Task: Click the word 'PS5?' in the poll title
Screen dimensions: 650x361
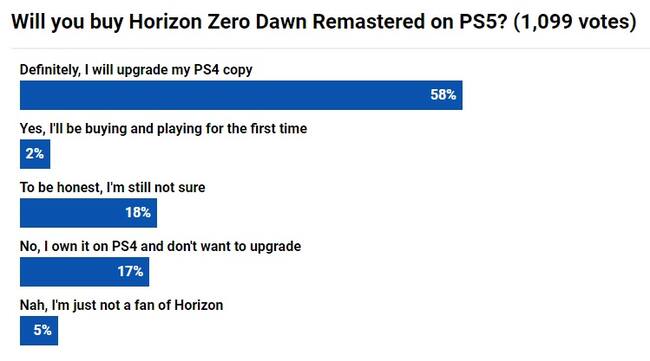Action: 483,22
